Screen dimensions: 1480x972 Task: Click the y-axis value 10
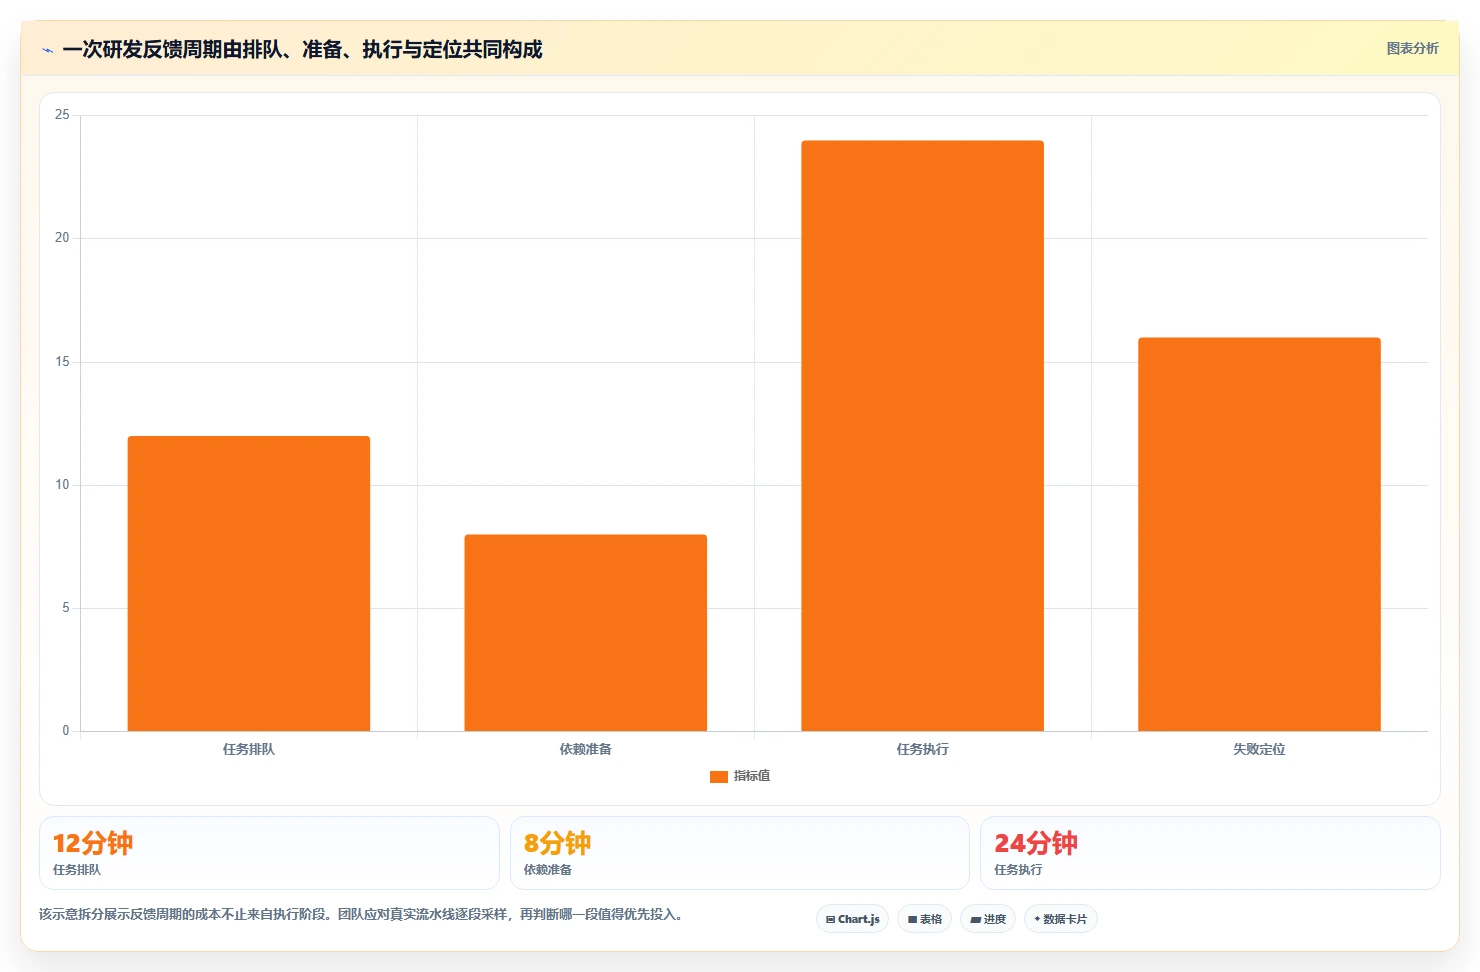coord(62,485)
